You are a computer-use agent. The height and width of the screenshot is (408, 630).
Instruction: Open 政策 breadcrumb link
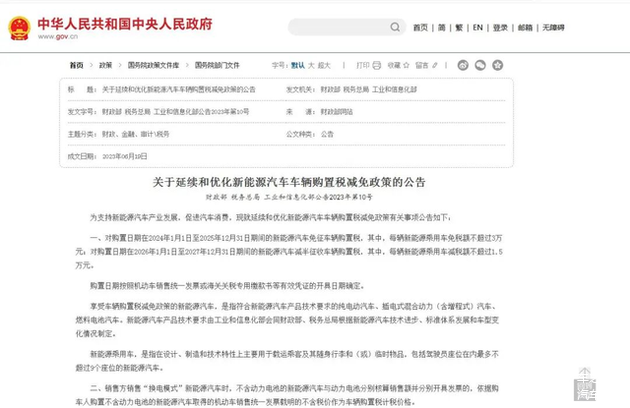click(x=105, y=65)
